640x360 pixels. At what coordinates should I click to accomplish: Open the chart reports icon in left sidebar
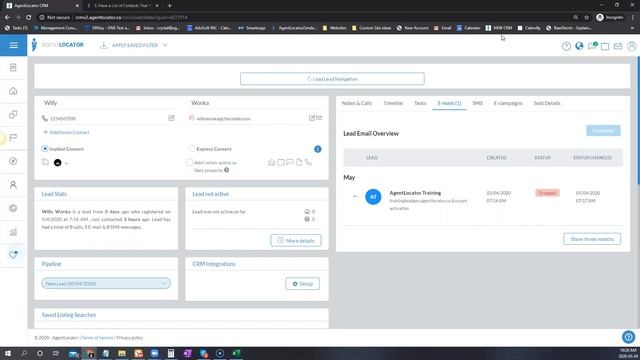(x=13, y=232)
